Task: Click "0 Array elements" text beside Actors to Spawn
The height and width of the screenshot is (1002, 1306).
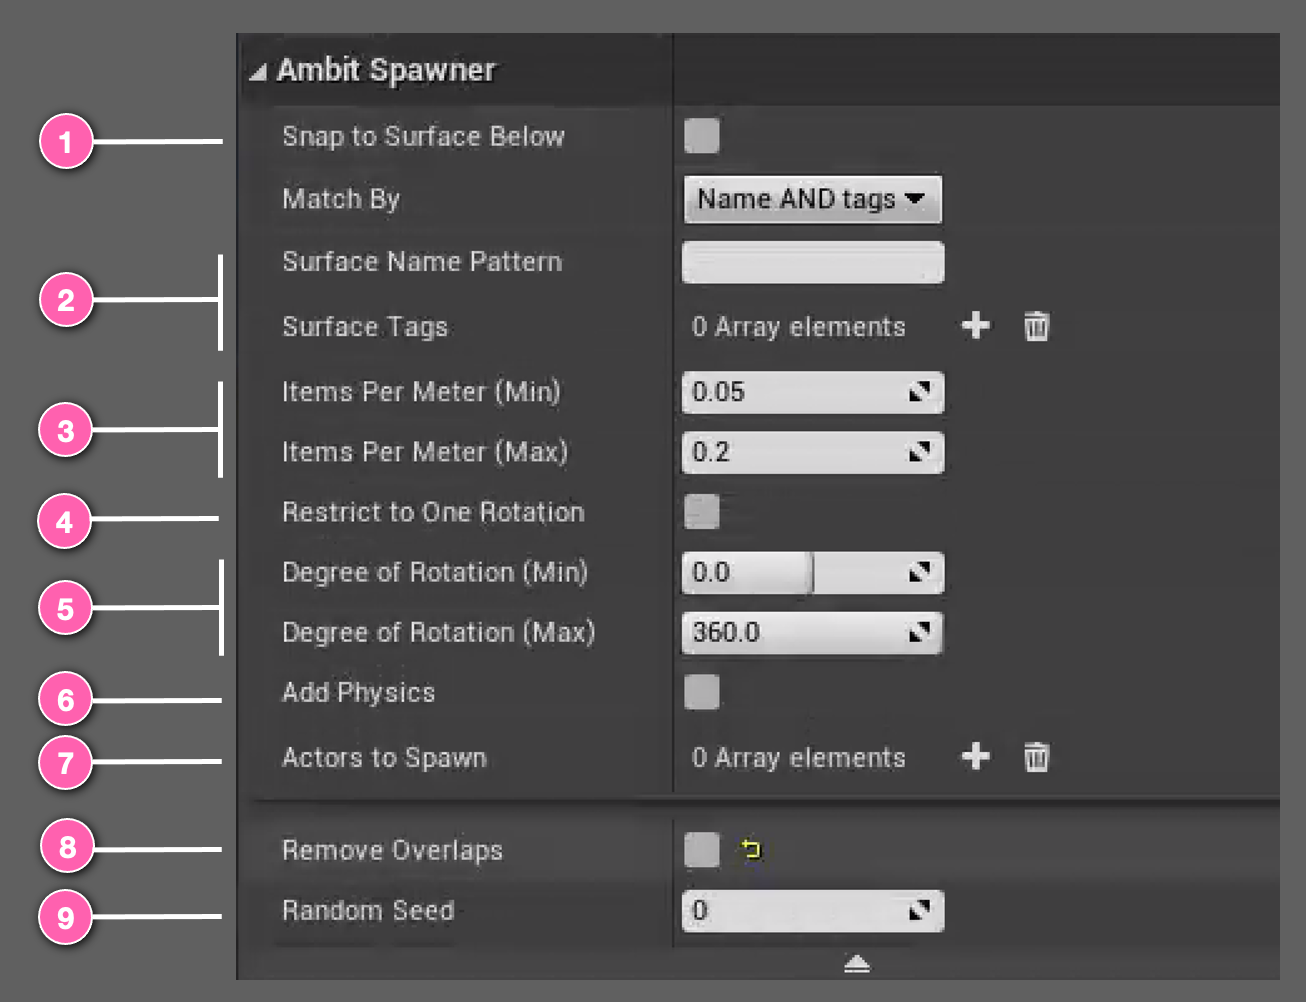Action: coord(798,758)
